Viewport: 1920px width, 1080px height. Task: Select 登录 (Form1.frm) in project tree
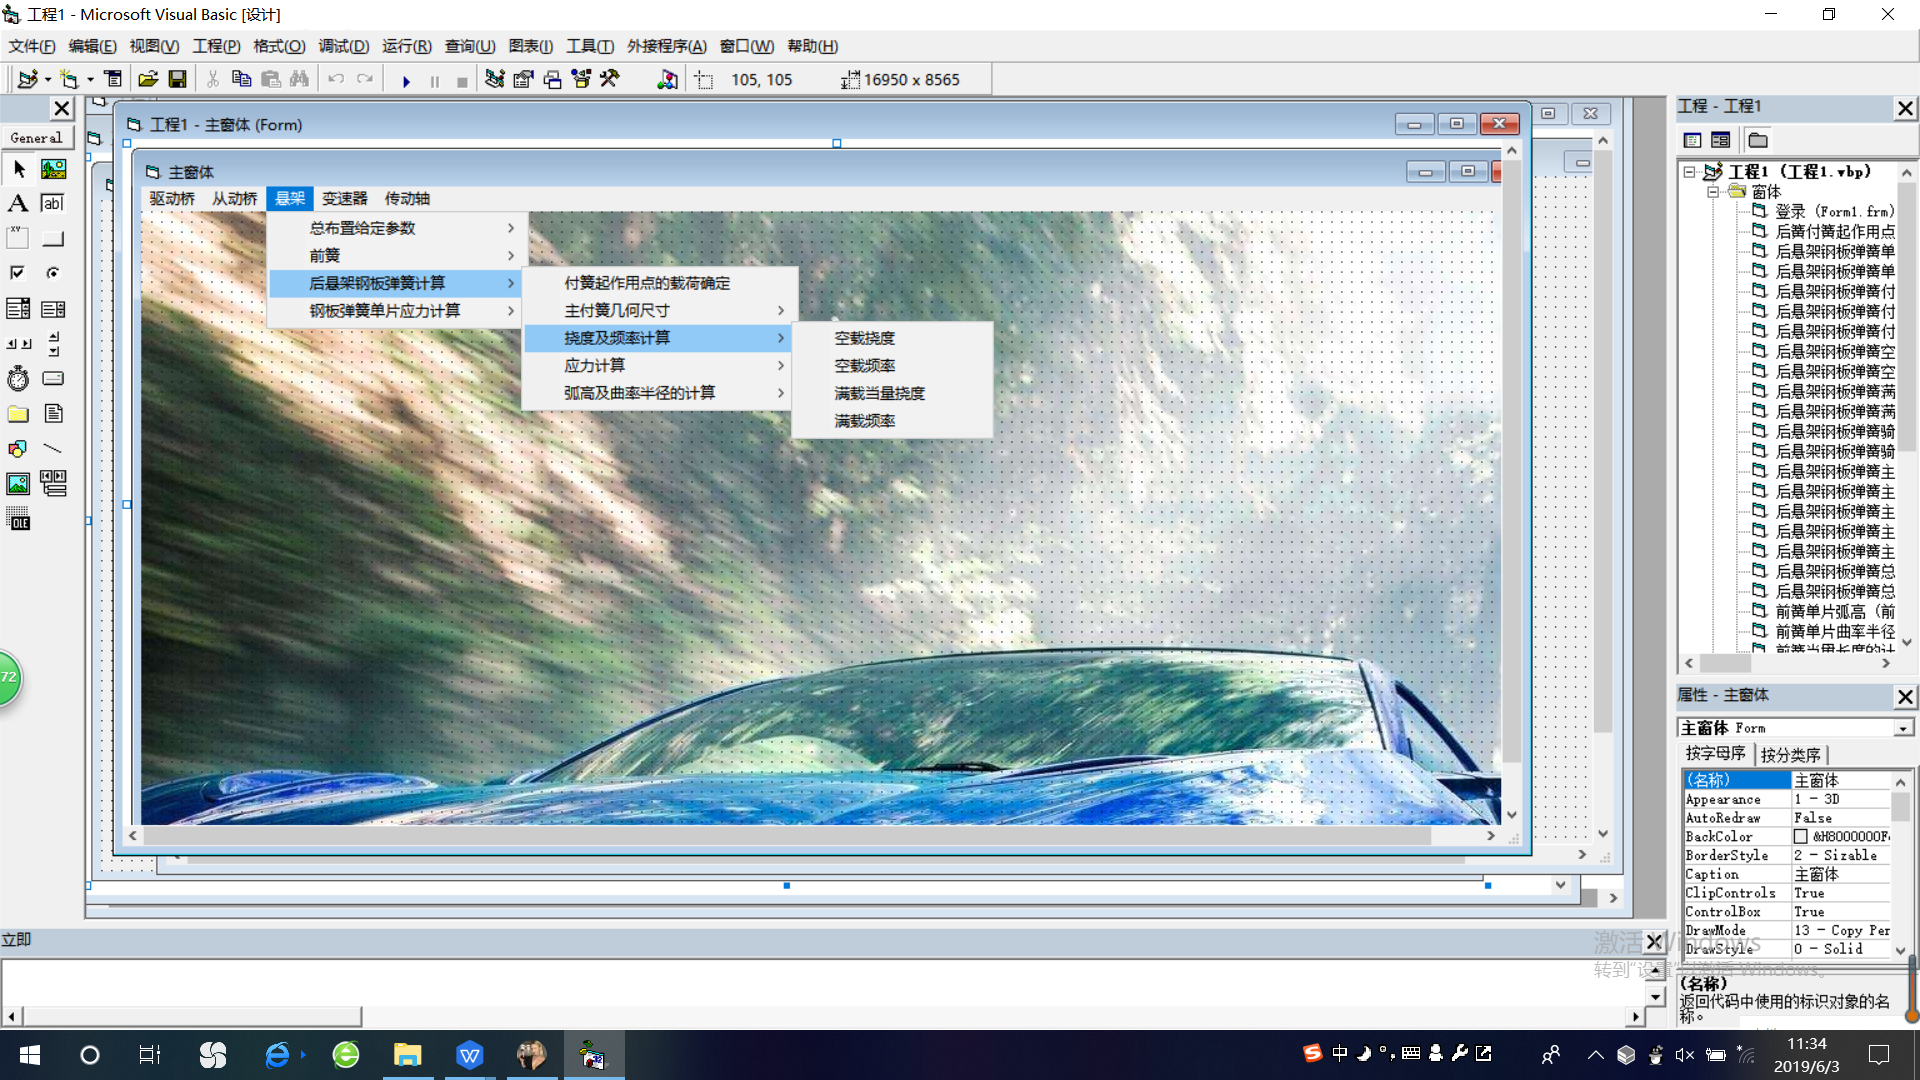coord(1832,212)
